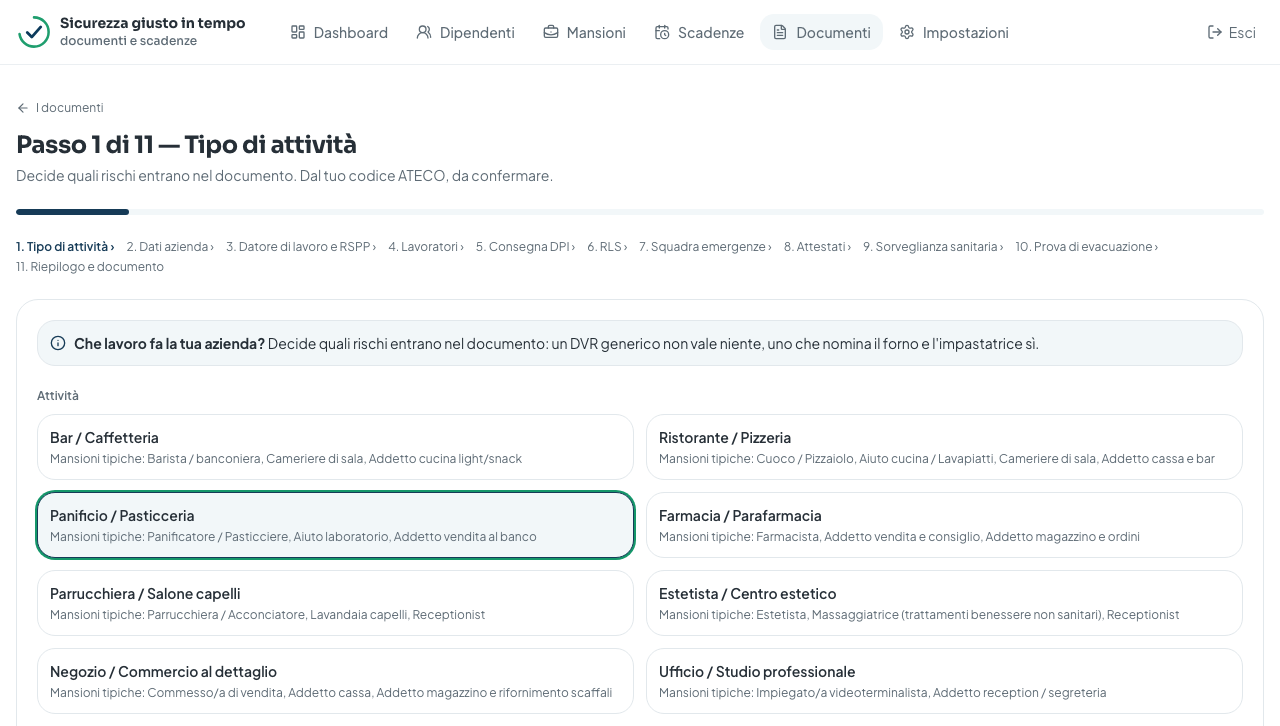Image resolution: width=1280 pixels, height=726 pixels.
Task: Select the Bar / Caffetteria activity
Action: click(x=335, y=447)
